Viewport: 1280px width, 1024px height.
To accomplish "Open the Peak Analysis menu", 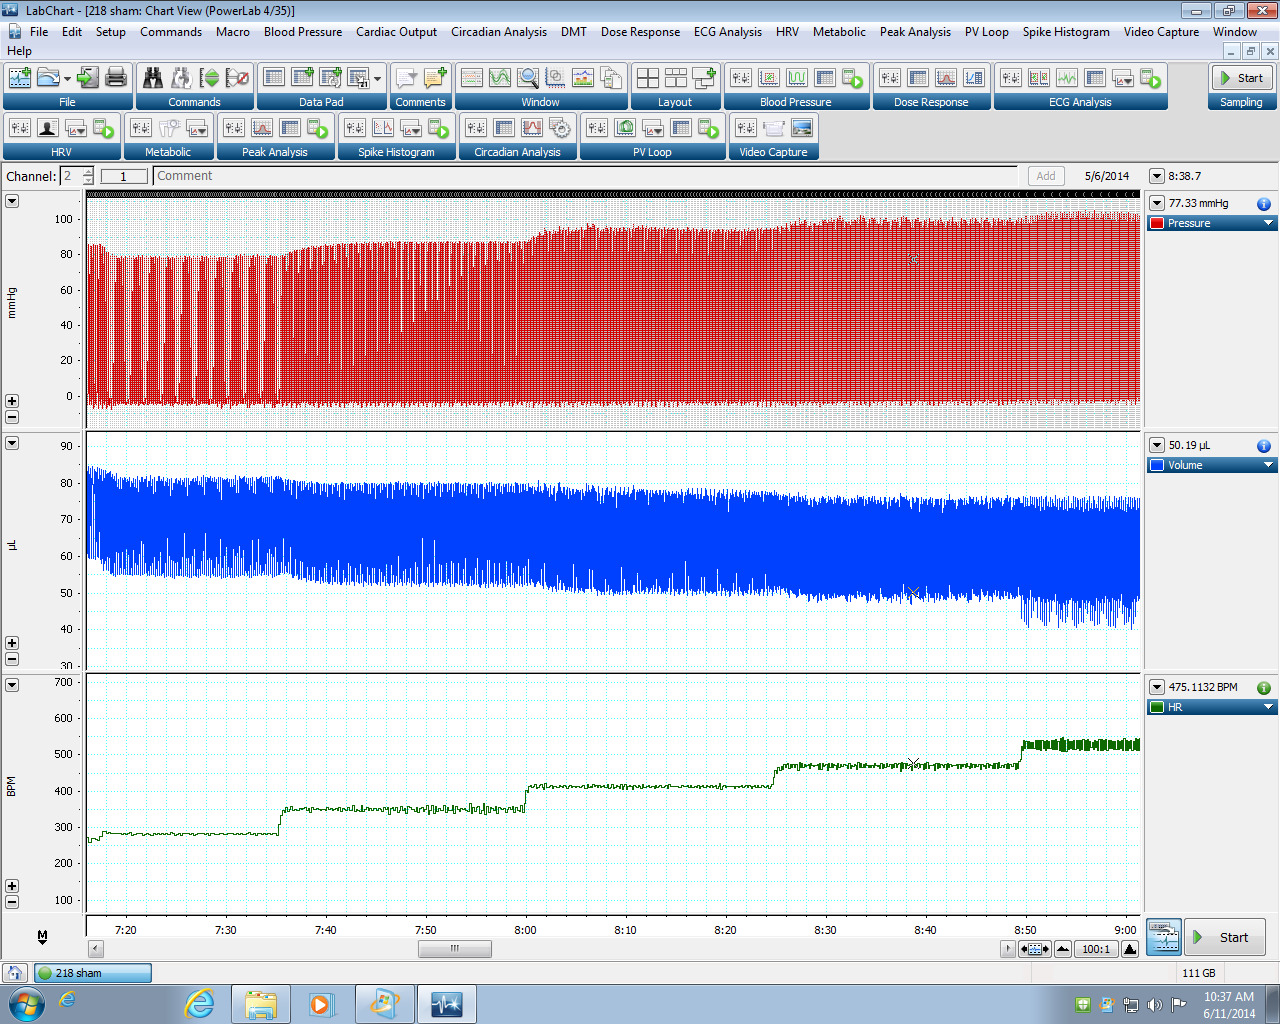I will 914,32.
